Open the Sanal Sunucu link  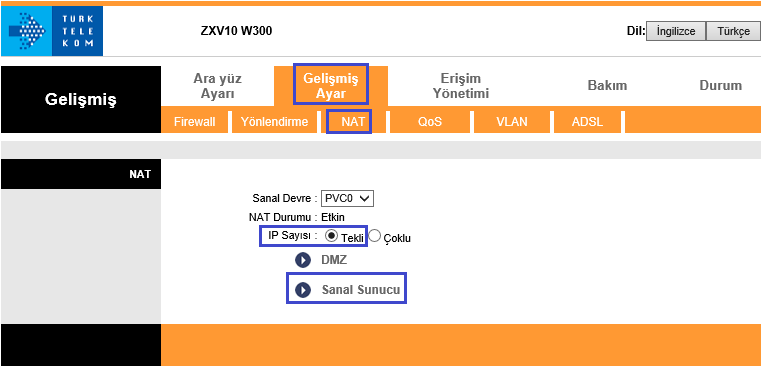point(361,291)
